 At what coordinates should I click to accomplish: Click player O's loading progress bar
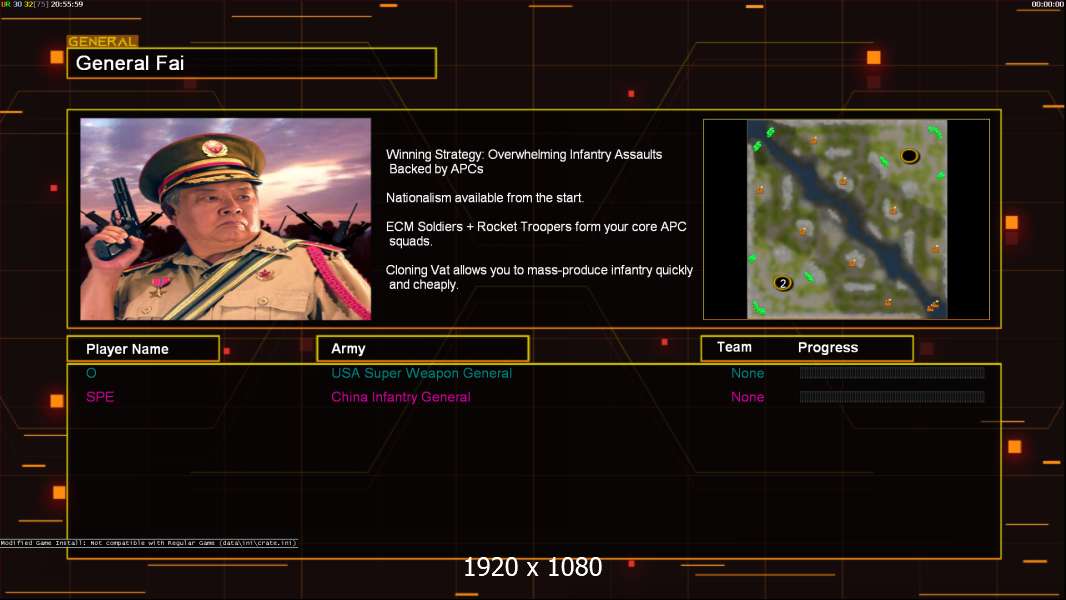[x=892, y=372]
